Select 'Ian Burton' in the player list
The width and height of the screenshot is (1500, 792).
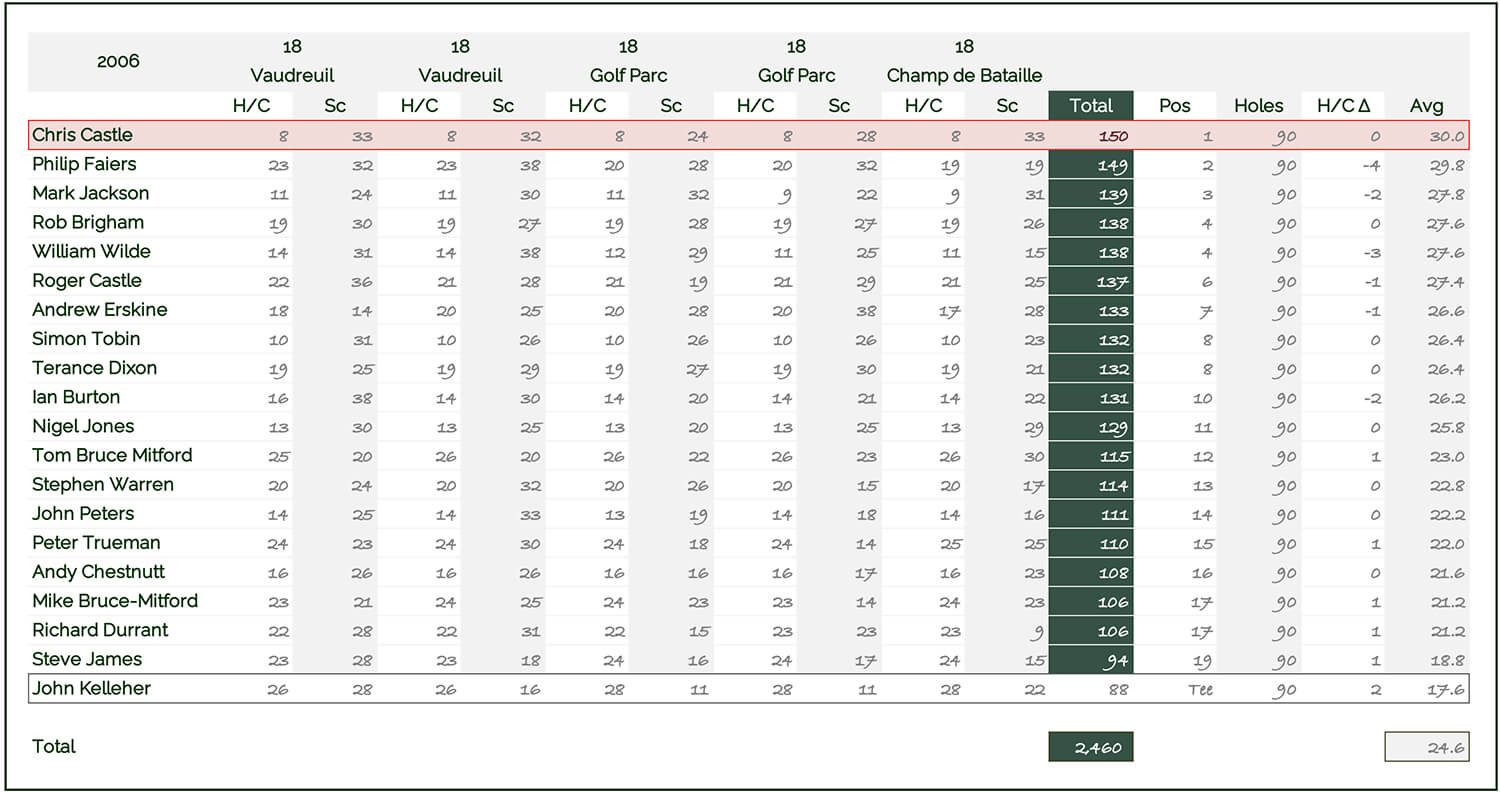tap(76, 396)
